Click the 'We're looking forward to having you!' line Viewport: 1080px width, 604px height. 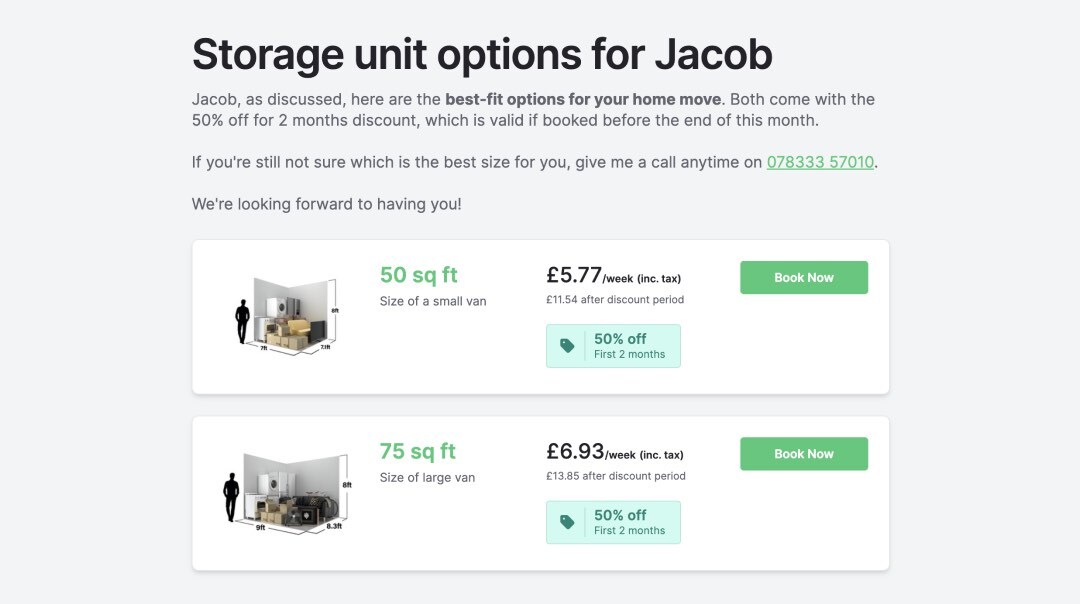(327, 204)
